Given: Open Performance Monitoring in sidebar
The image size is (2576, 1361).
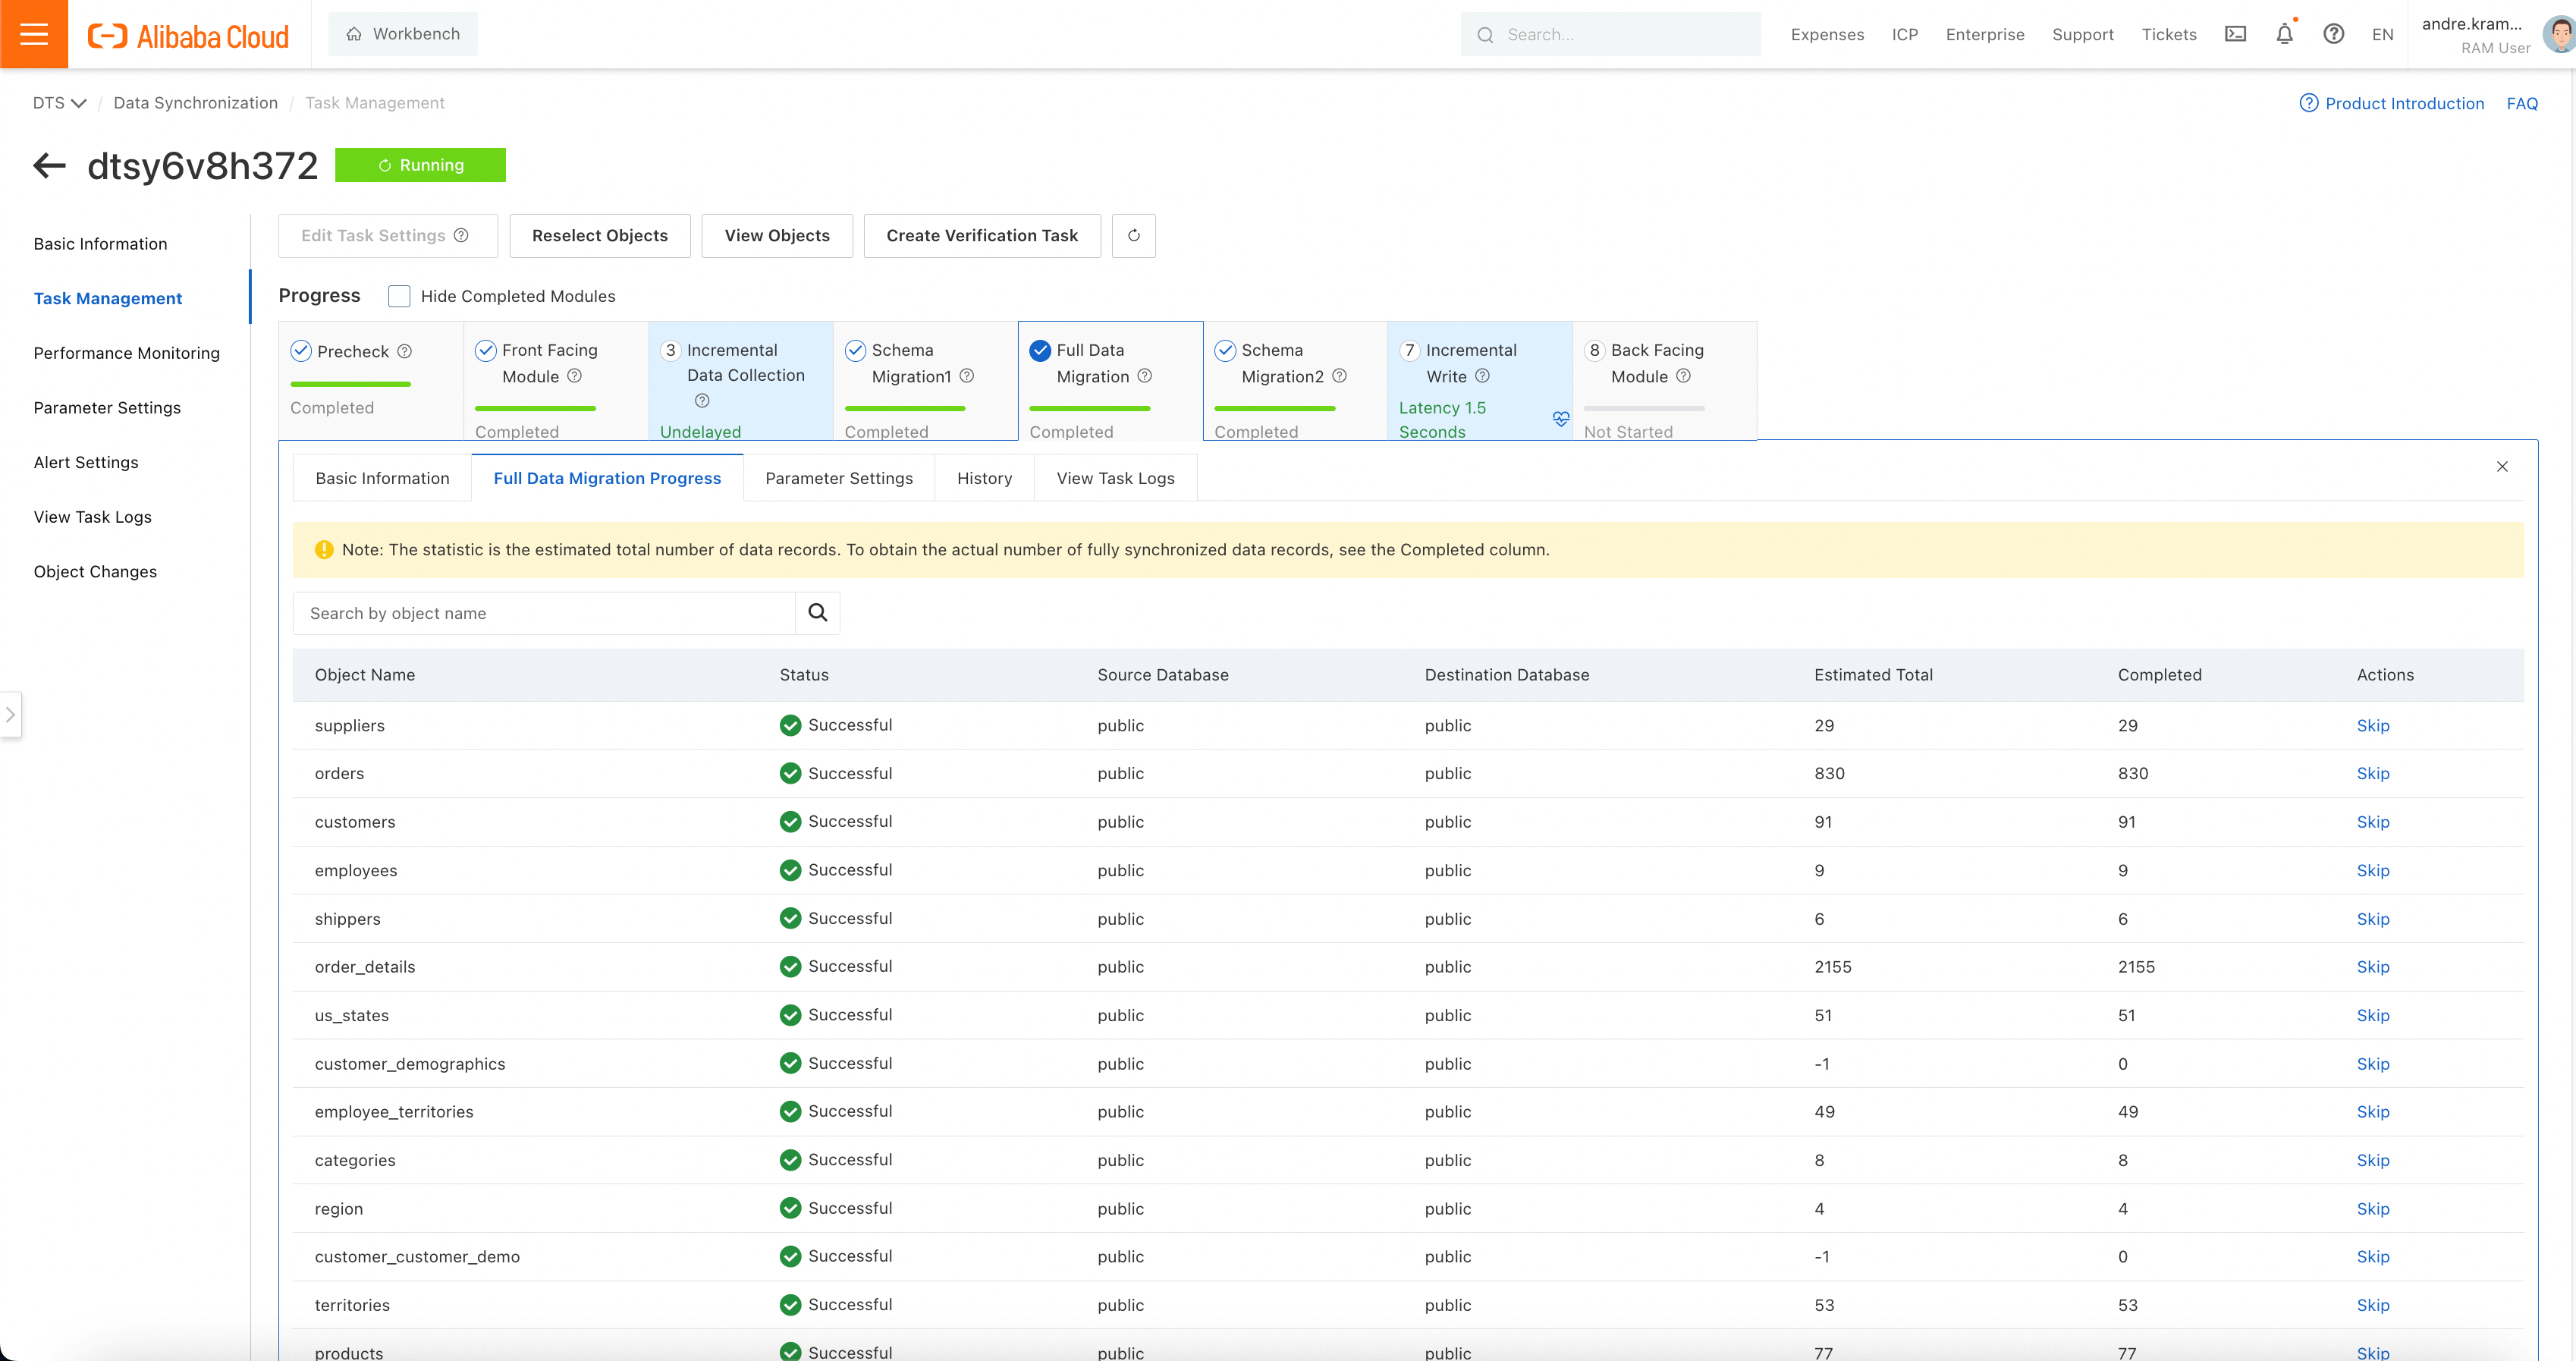Looking at the screenshot, I should [x=126, y=353].
